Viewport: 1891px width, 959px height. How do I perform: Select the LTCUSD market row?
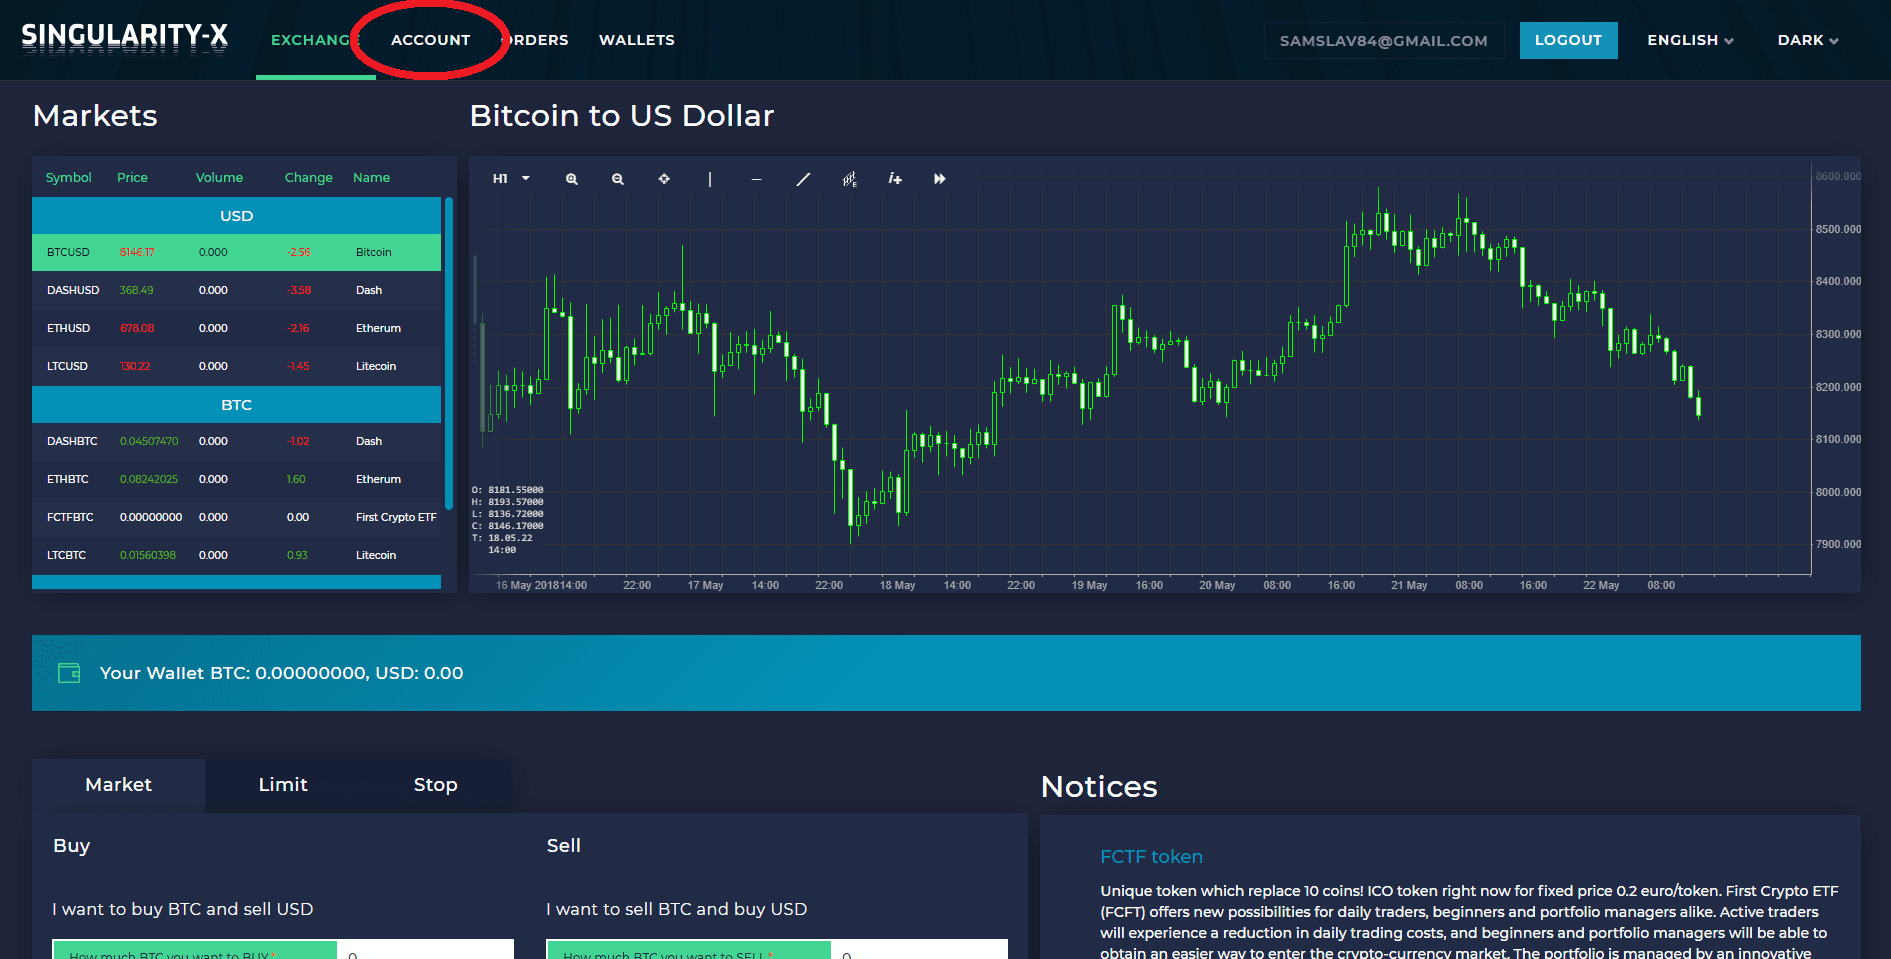[236, 366]
